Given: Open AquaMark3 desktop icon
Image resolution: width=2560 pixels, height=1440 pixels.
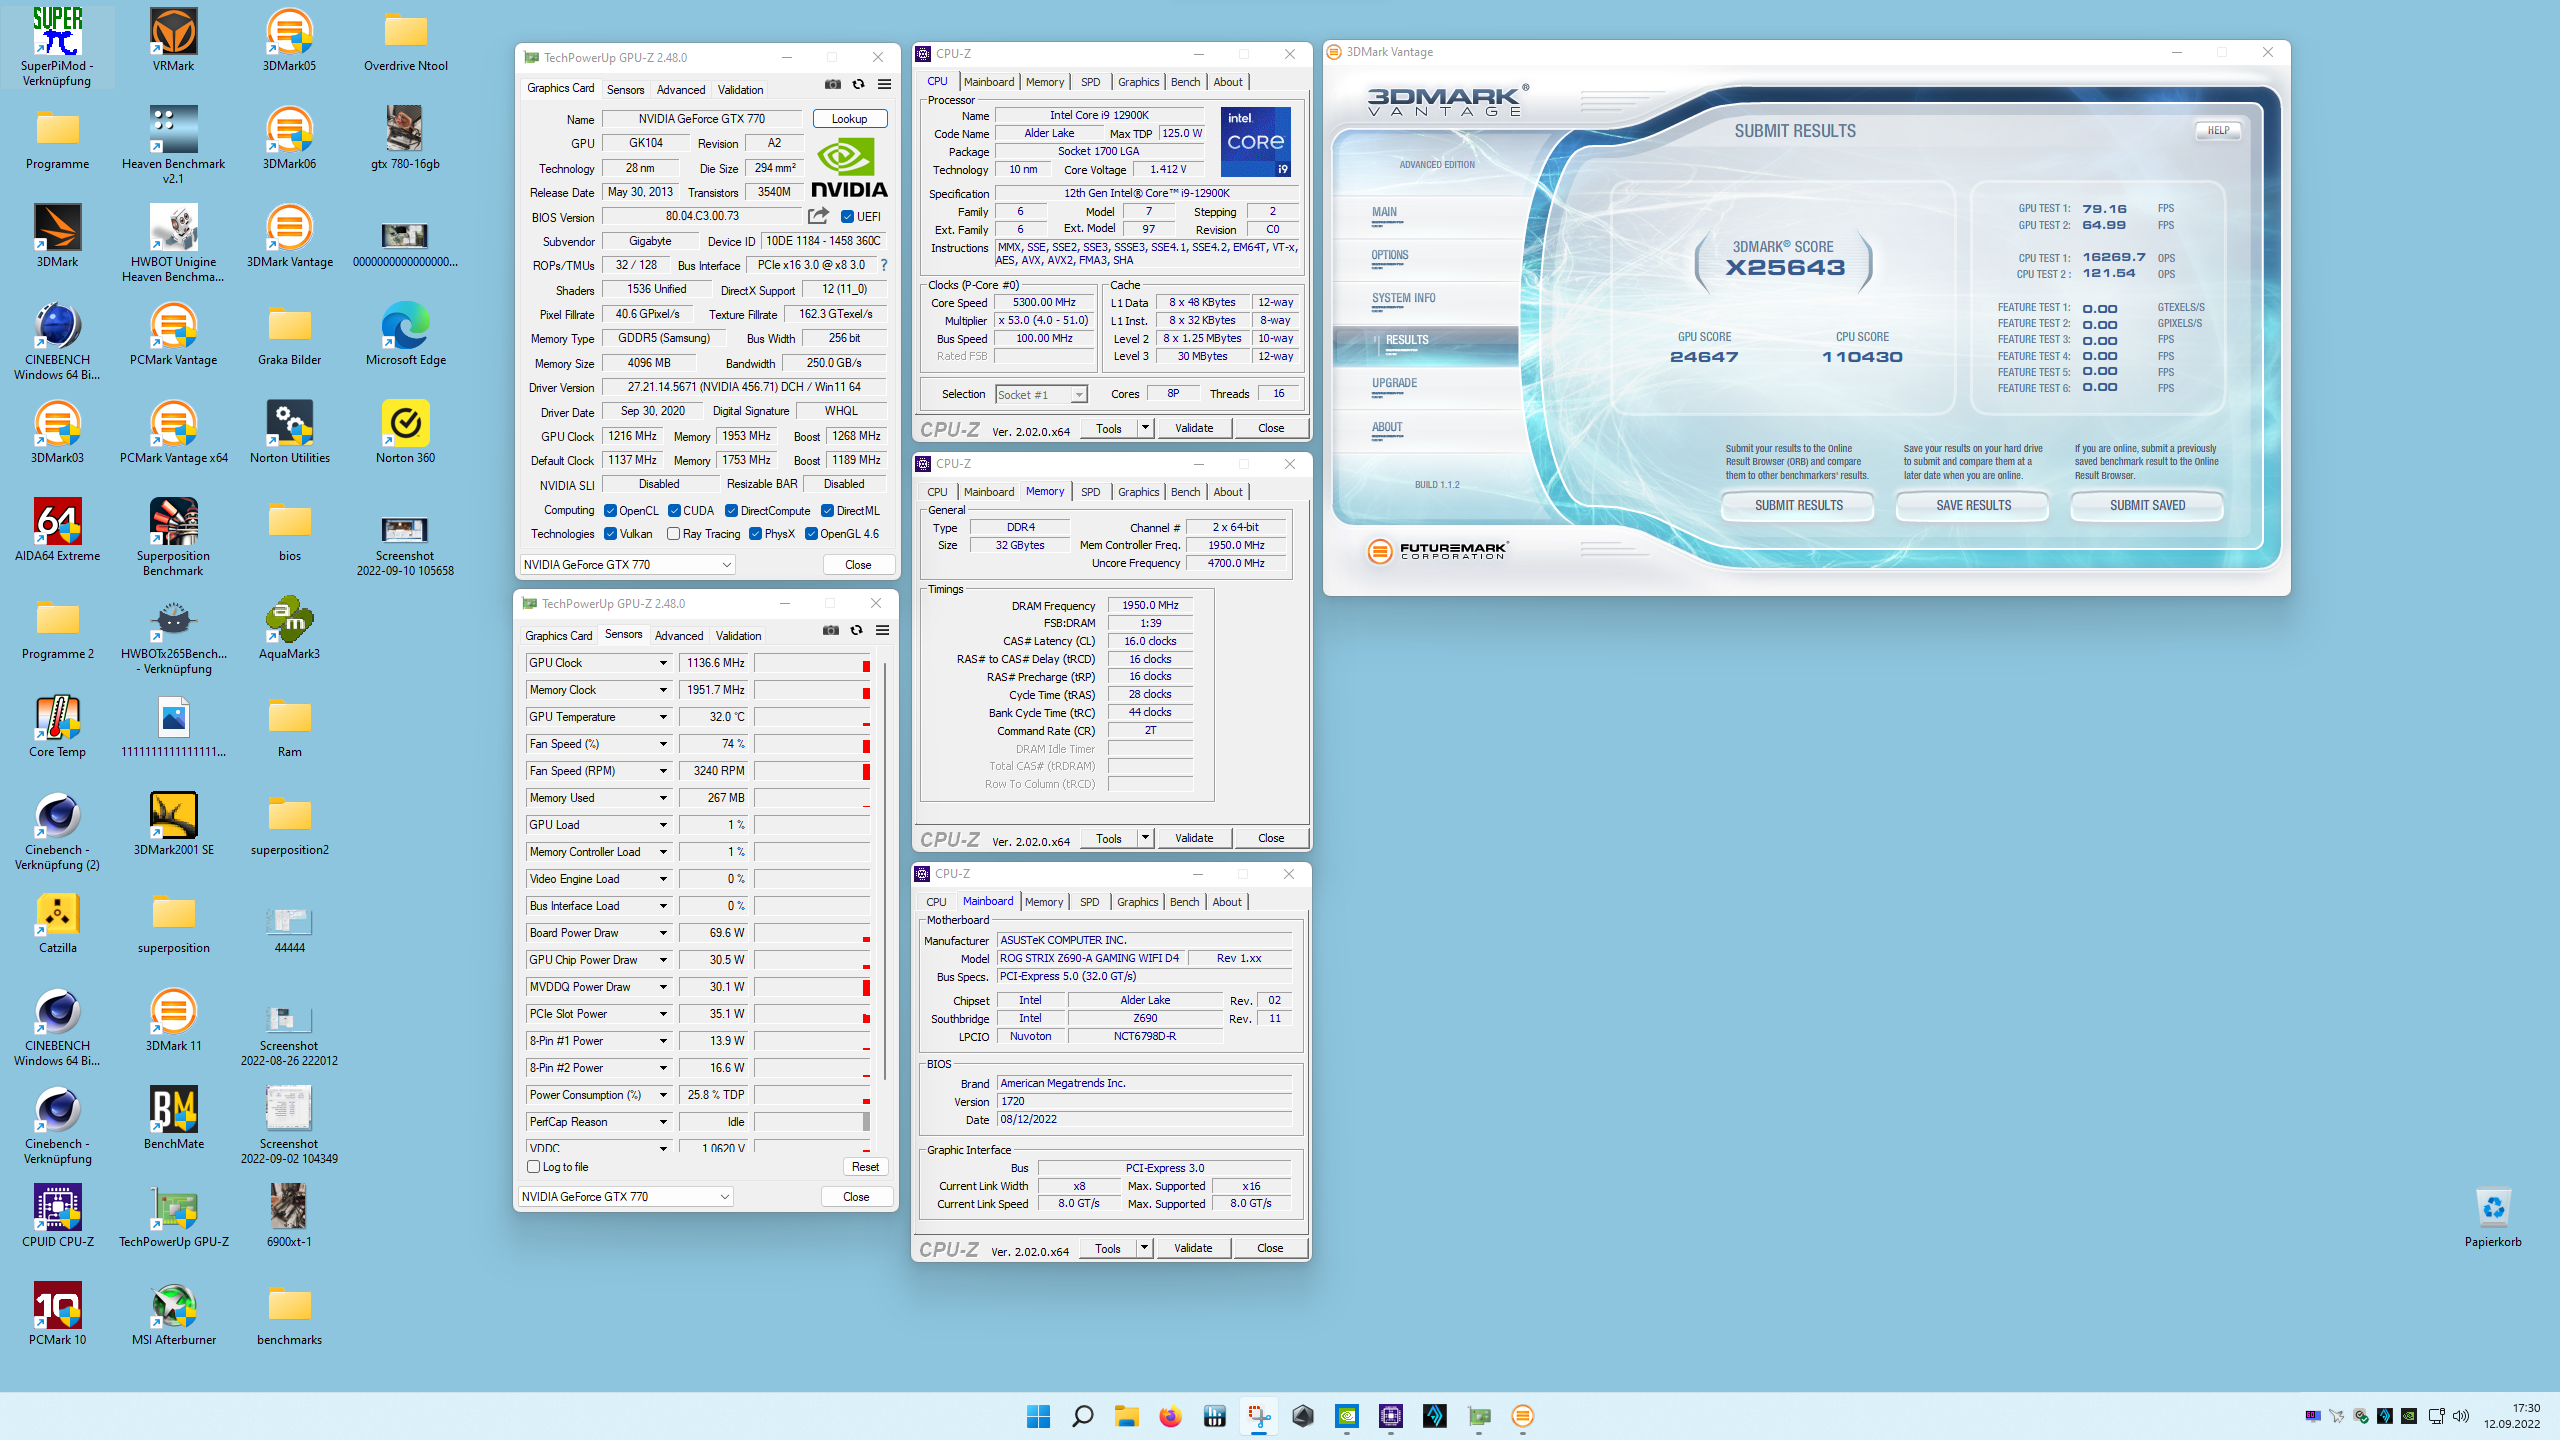Looking at the screenshot, I should 290,628.
